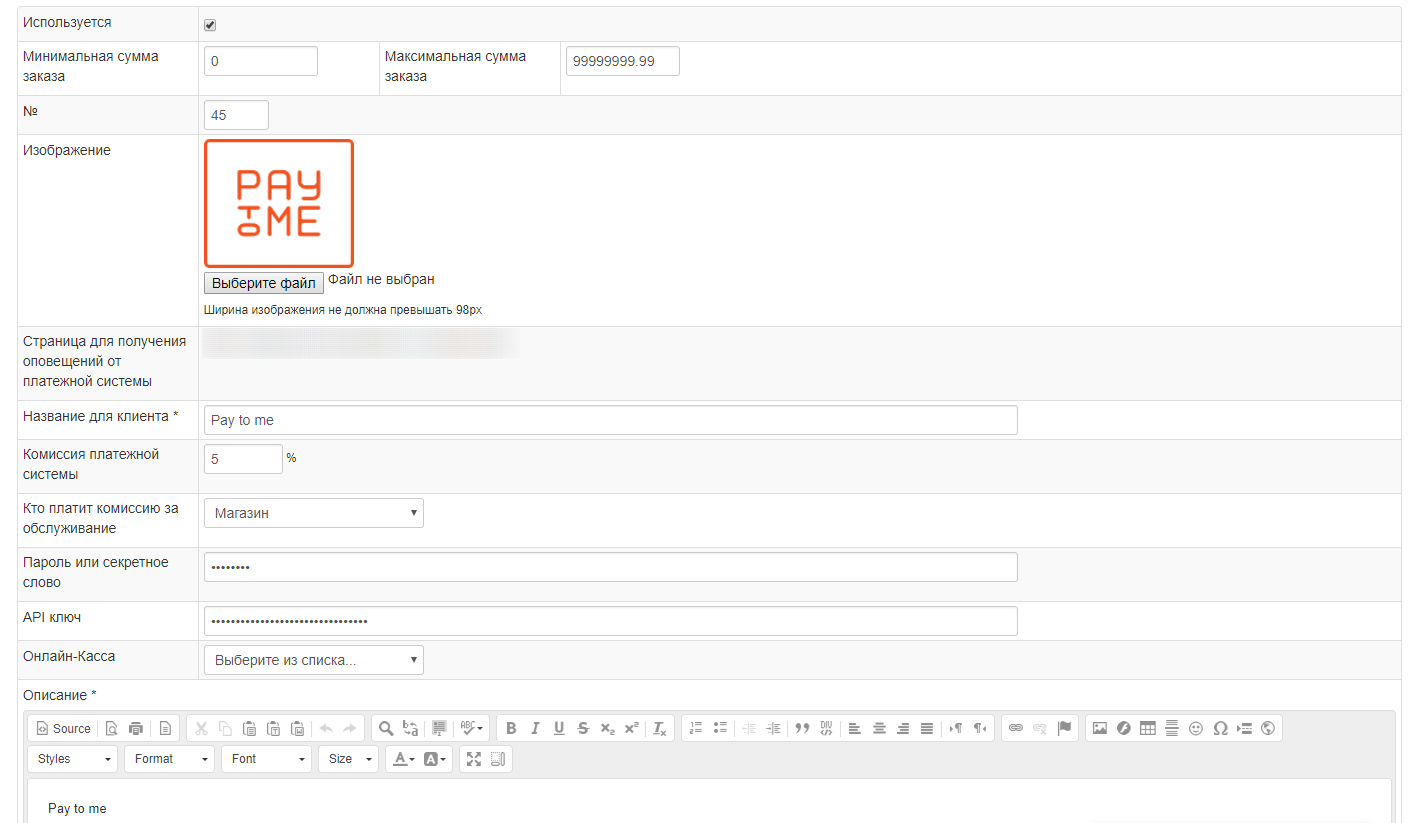Viewport: 1409px width, 823px height.
Task: Open the Font dropdown
Action: (x=266, y=759)
